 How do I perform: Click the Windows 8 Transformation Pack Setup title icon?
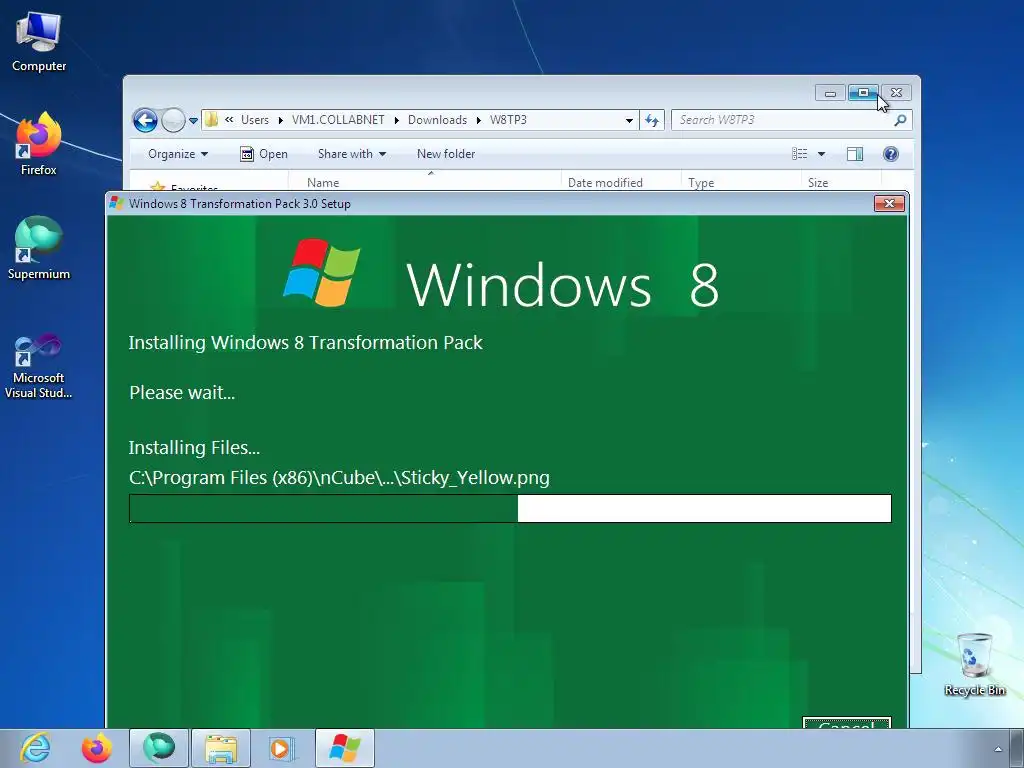(117, 203)
